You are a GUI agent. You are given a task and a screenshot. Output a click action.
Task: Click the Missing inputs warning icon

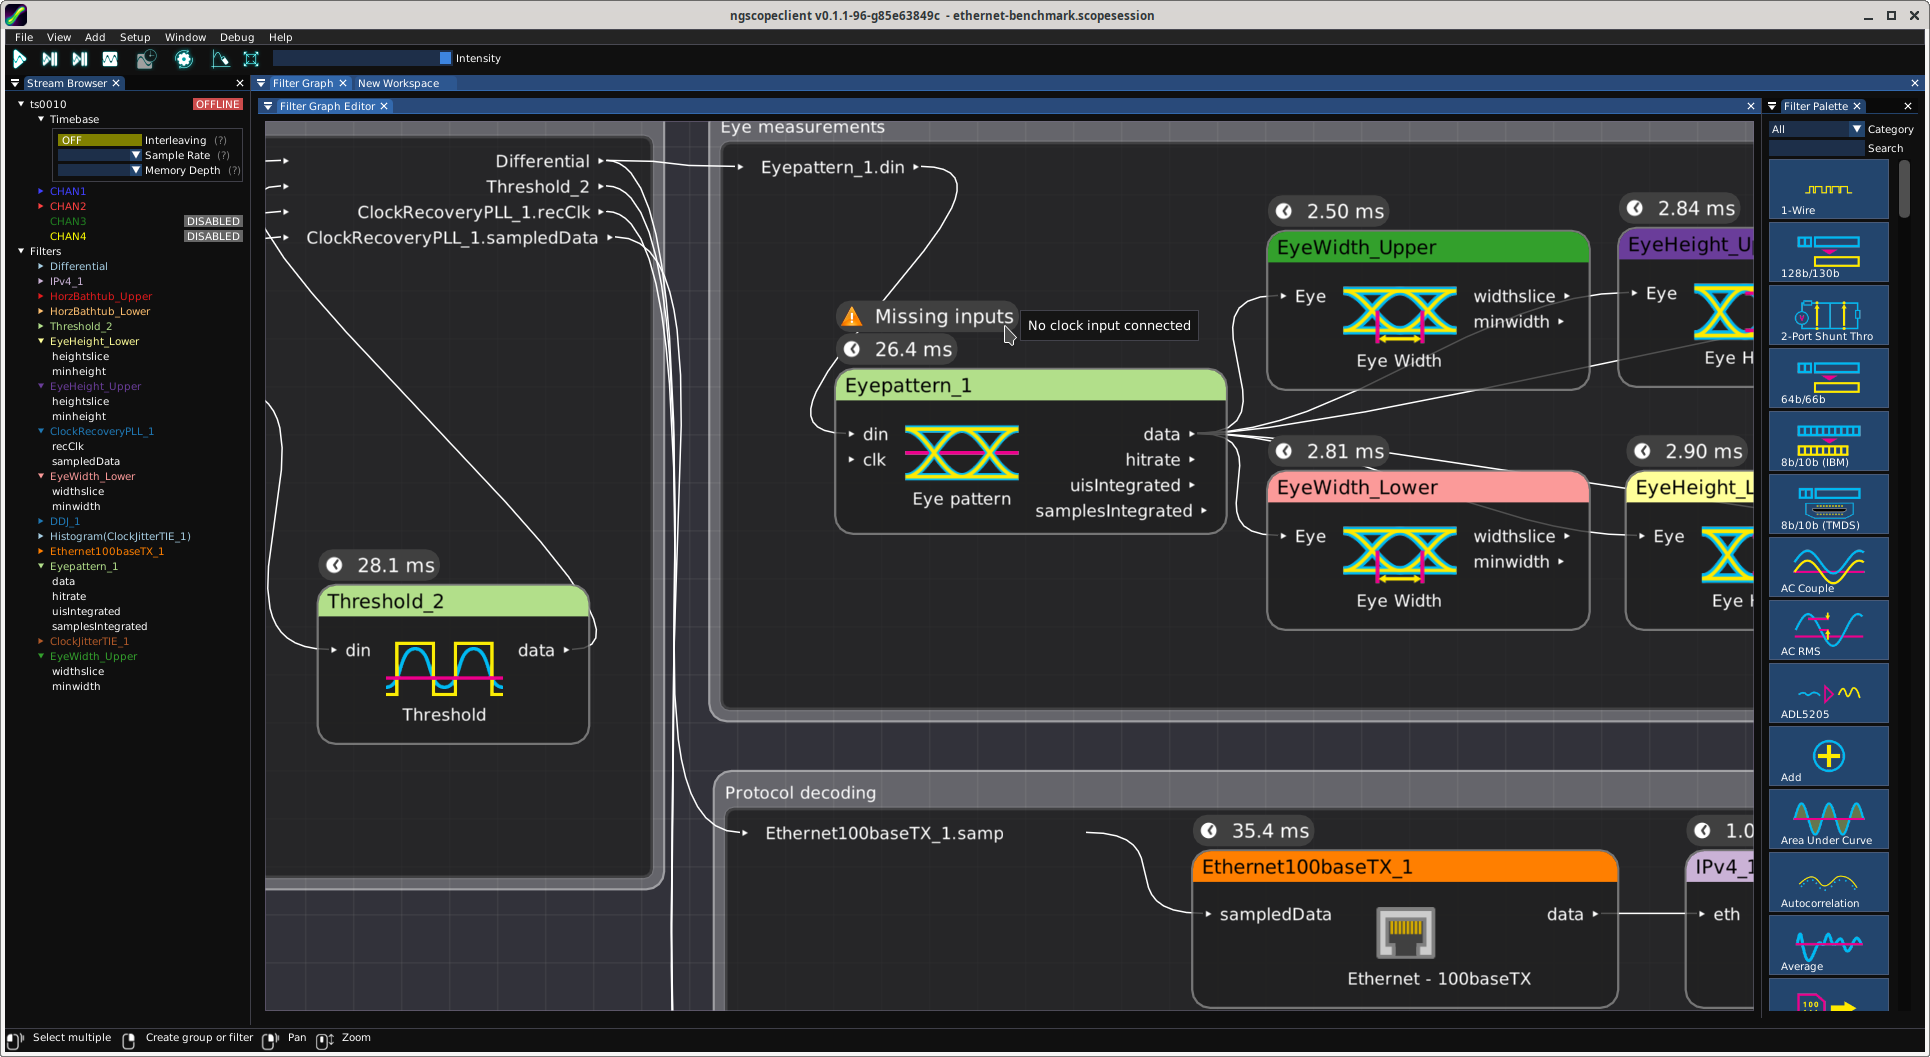click(x=852, y=317)
